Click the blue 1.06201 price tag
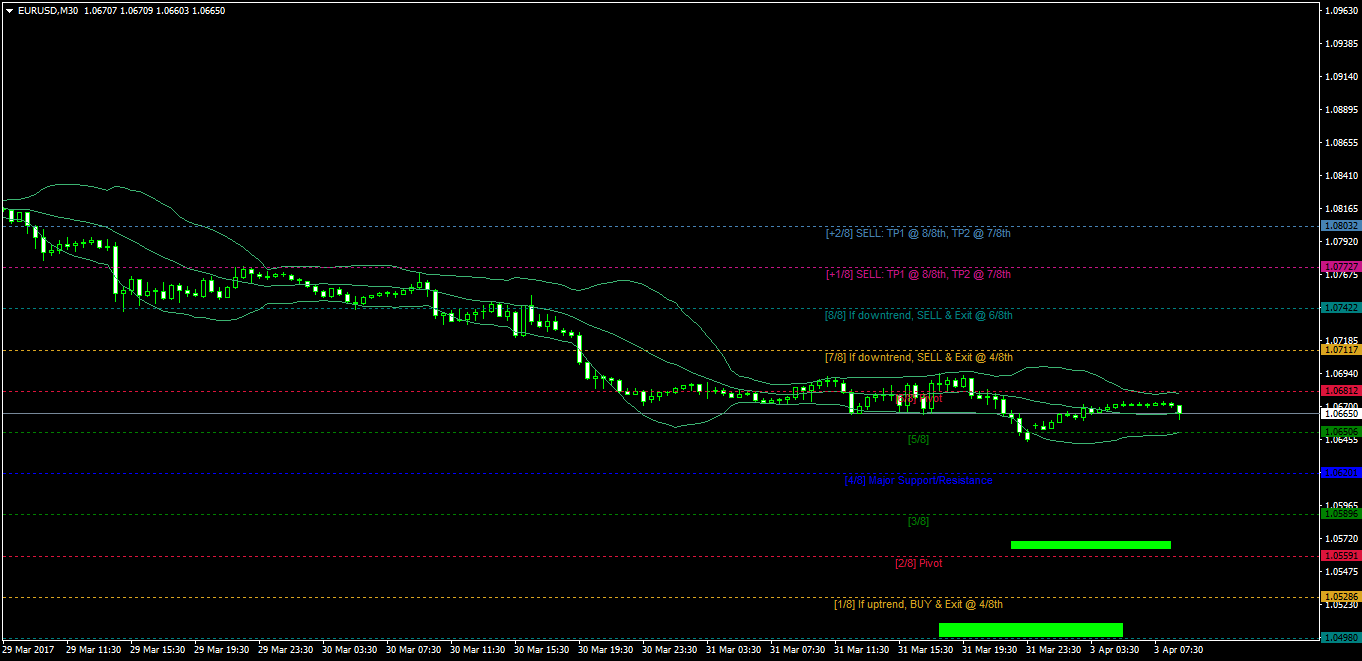1362x661 pixels. click(1340, 472)
